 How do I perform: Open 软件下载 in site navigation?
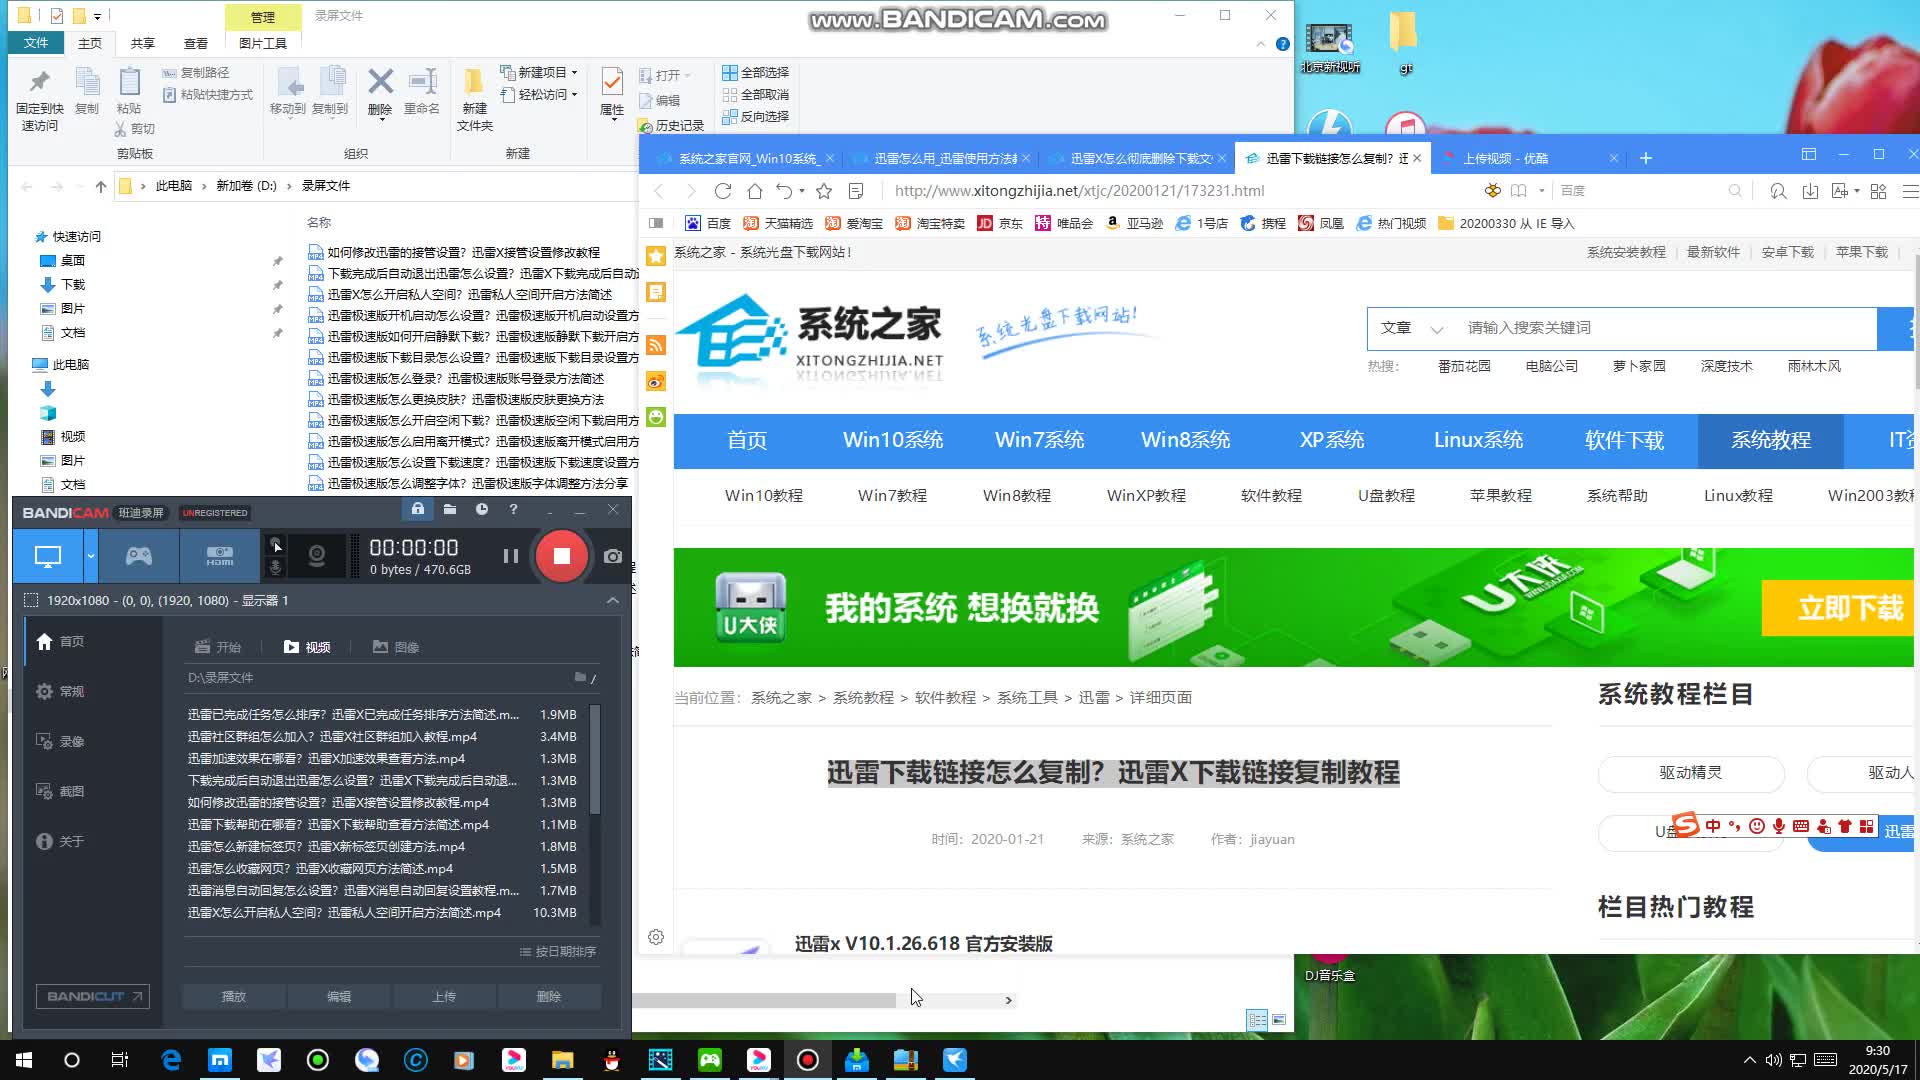tap(1624, 440)
